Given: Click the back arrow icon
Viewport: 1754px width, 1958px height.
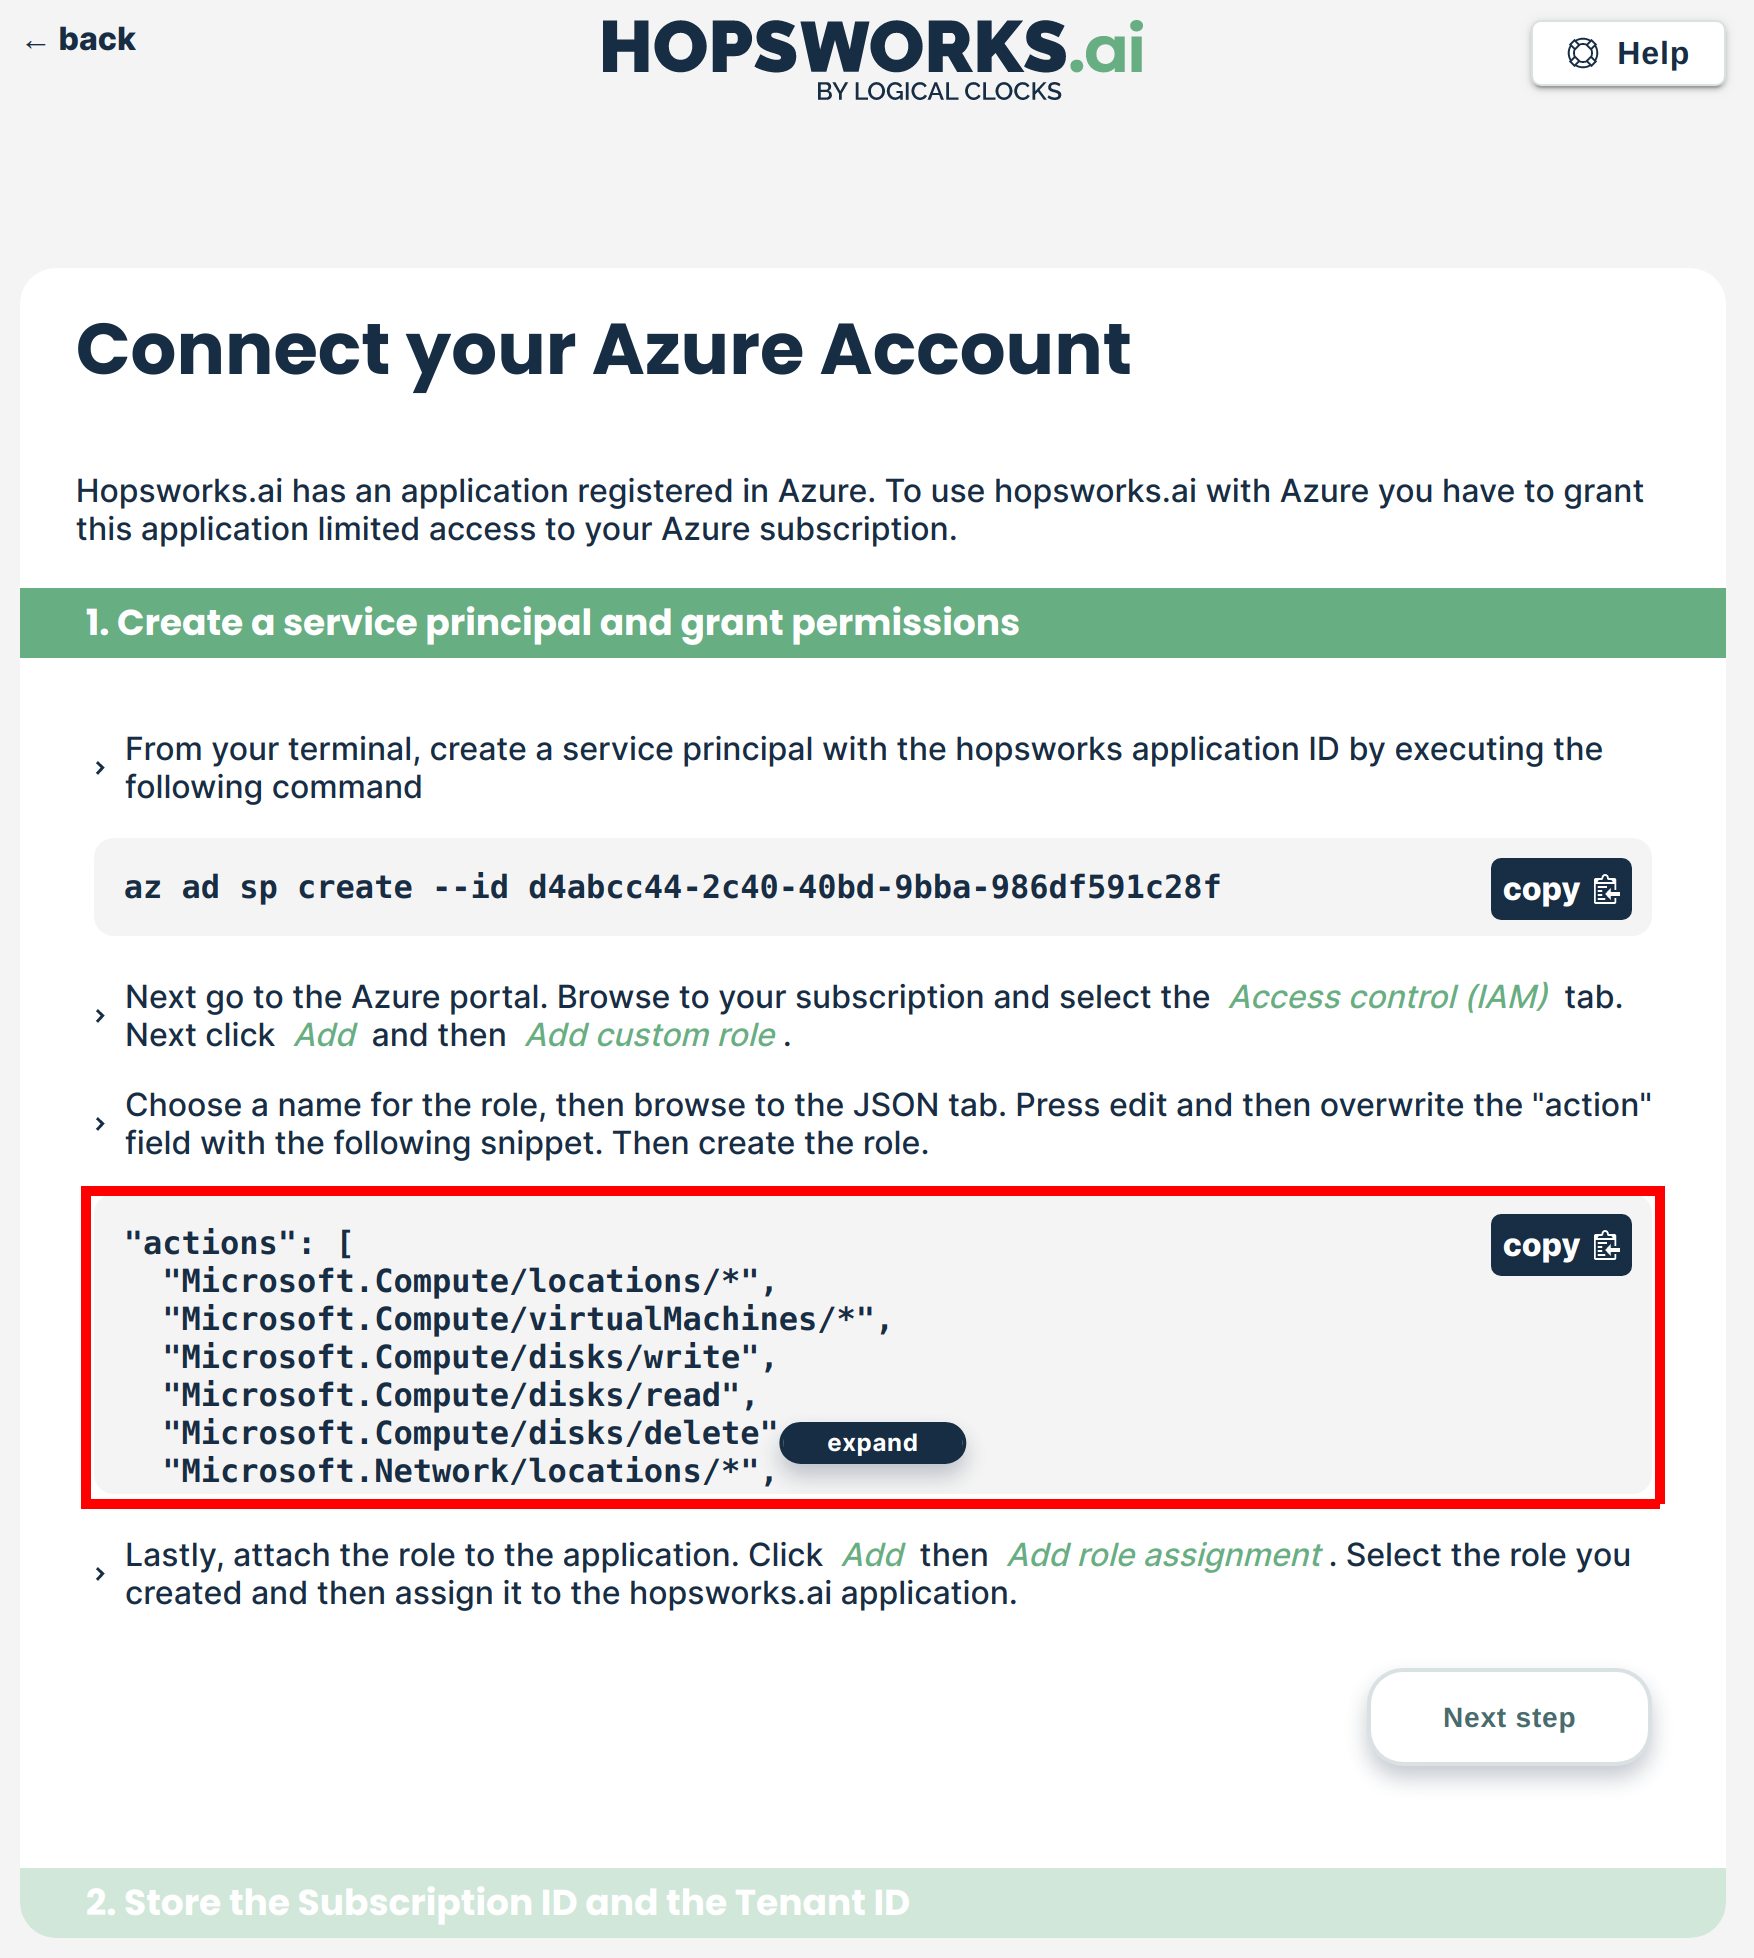Looking at the screenshot, I should 36,43.
